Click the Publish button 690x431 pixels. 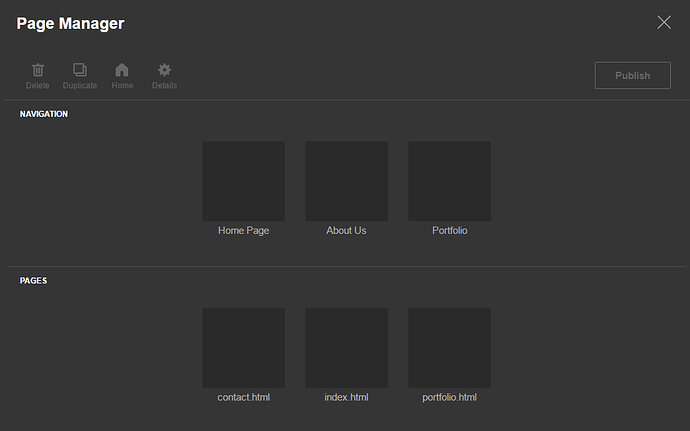(633, 75)
